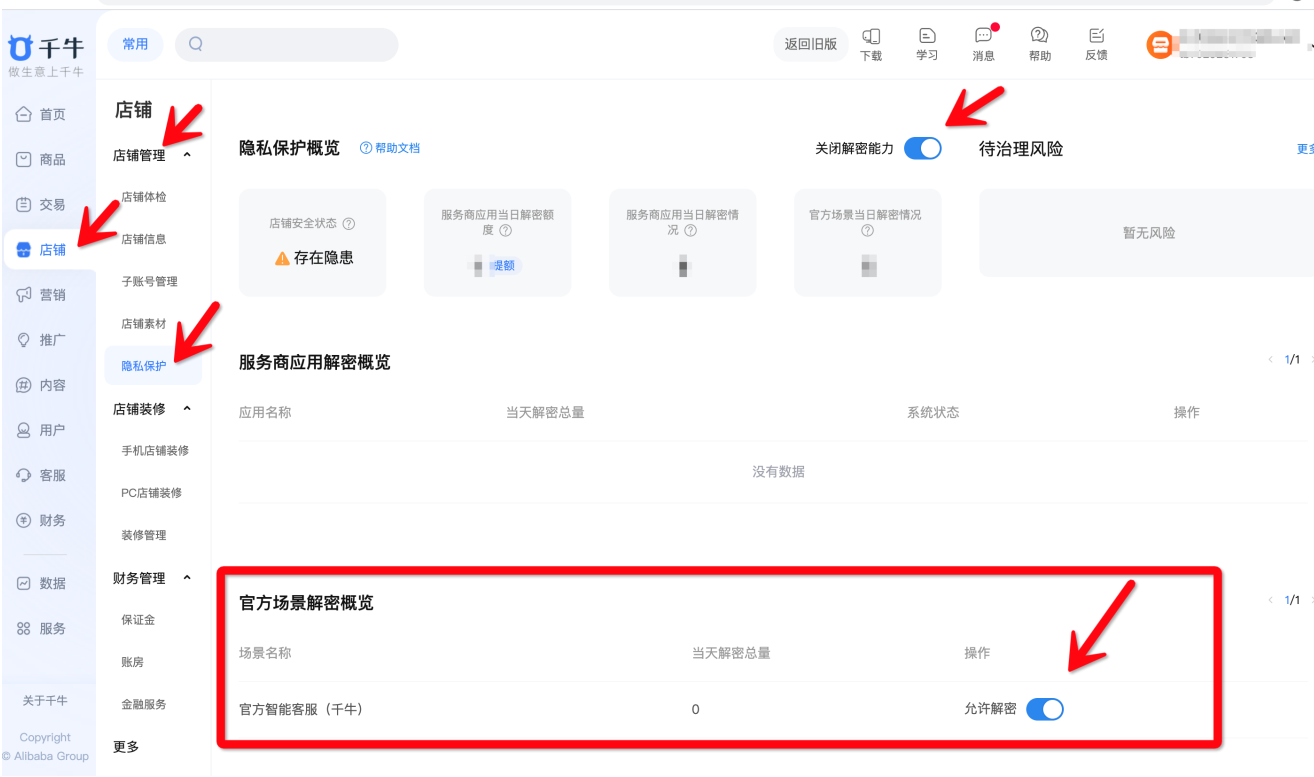The height and width of the screenshot is (777, 1314).
Task: Click the 常用 button
Action: point(135,44)
